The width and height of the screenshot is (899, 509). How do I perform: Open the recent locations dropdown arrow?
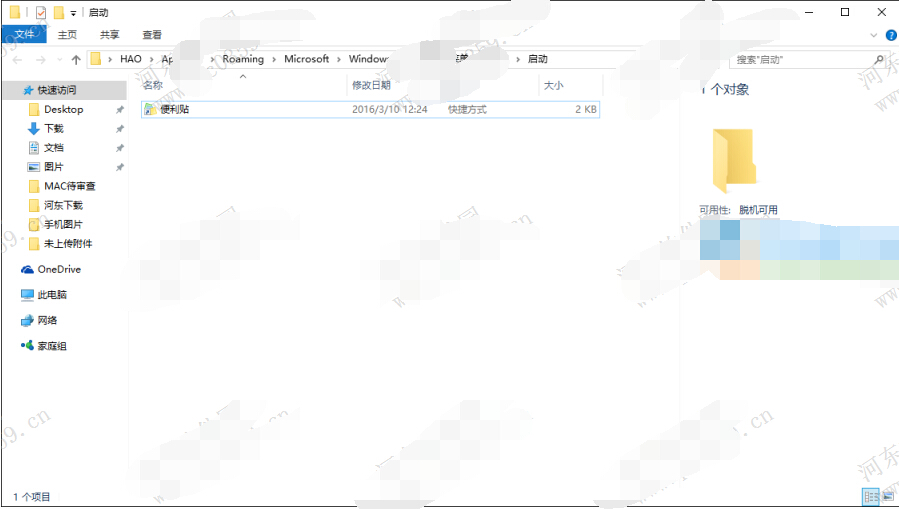[x=60, y=60]
